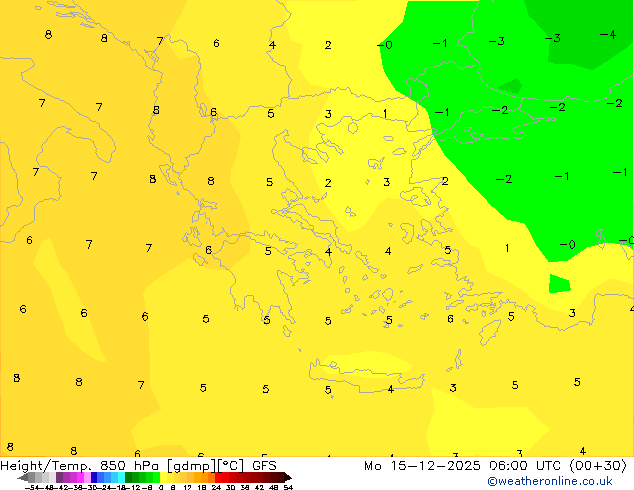Click the '[°C]' unit label
Image resolution: width=634 pixels, height=490 pixels.
[x=231, y=466]
